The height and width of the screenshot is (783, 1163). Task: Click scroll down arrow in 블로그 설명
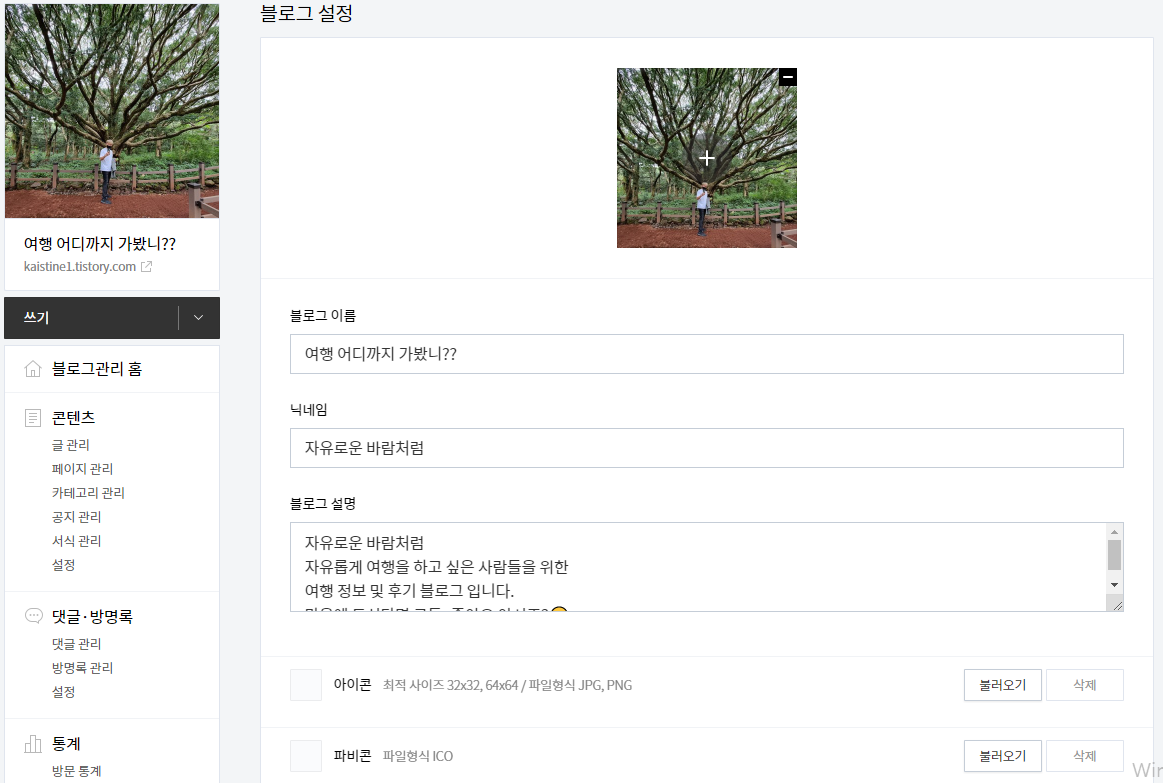1114,585
